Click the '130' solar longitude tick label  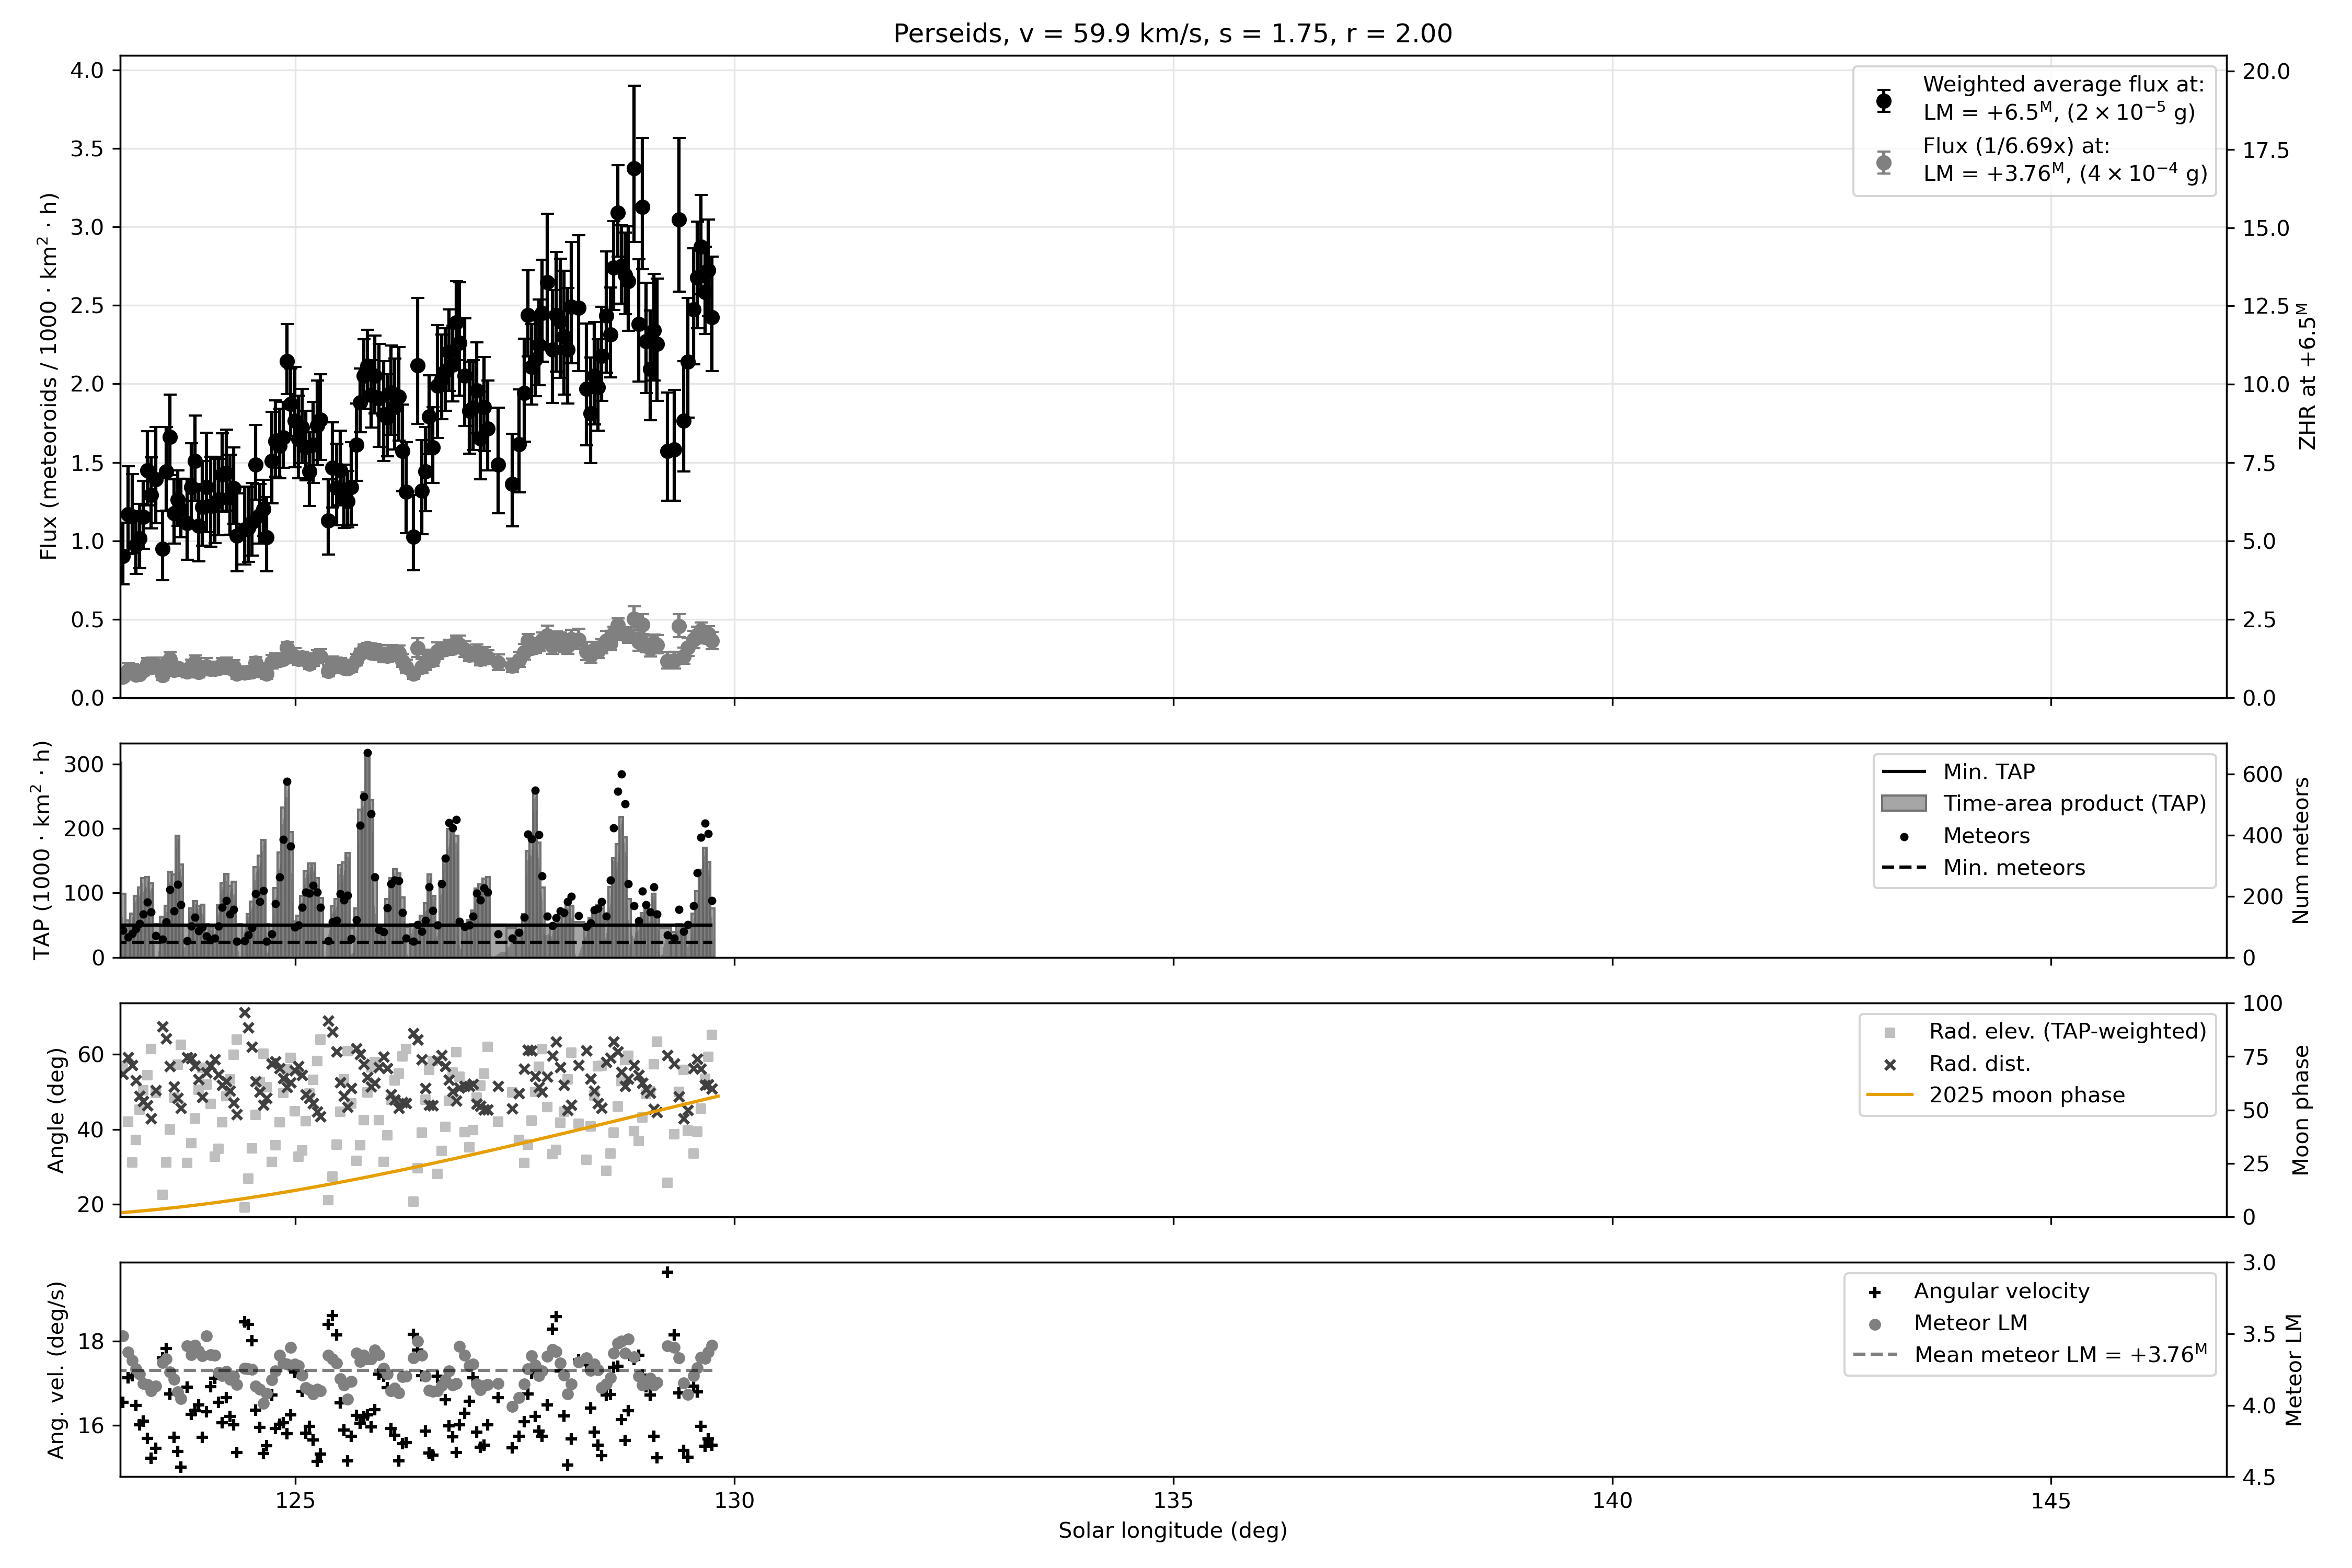734,1501
